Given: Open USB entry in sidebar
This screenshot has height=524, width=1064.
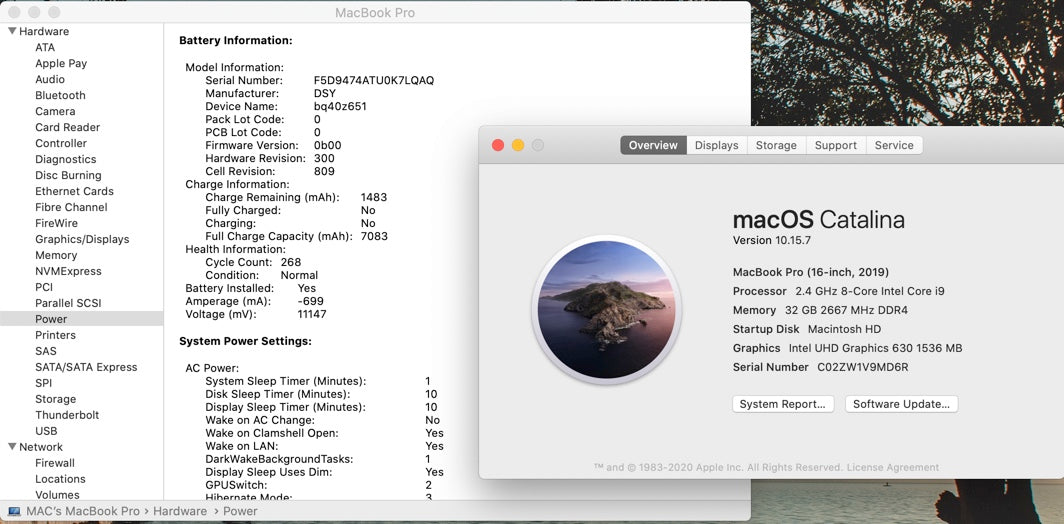Looking at the screenshot, I should (46, 431).
